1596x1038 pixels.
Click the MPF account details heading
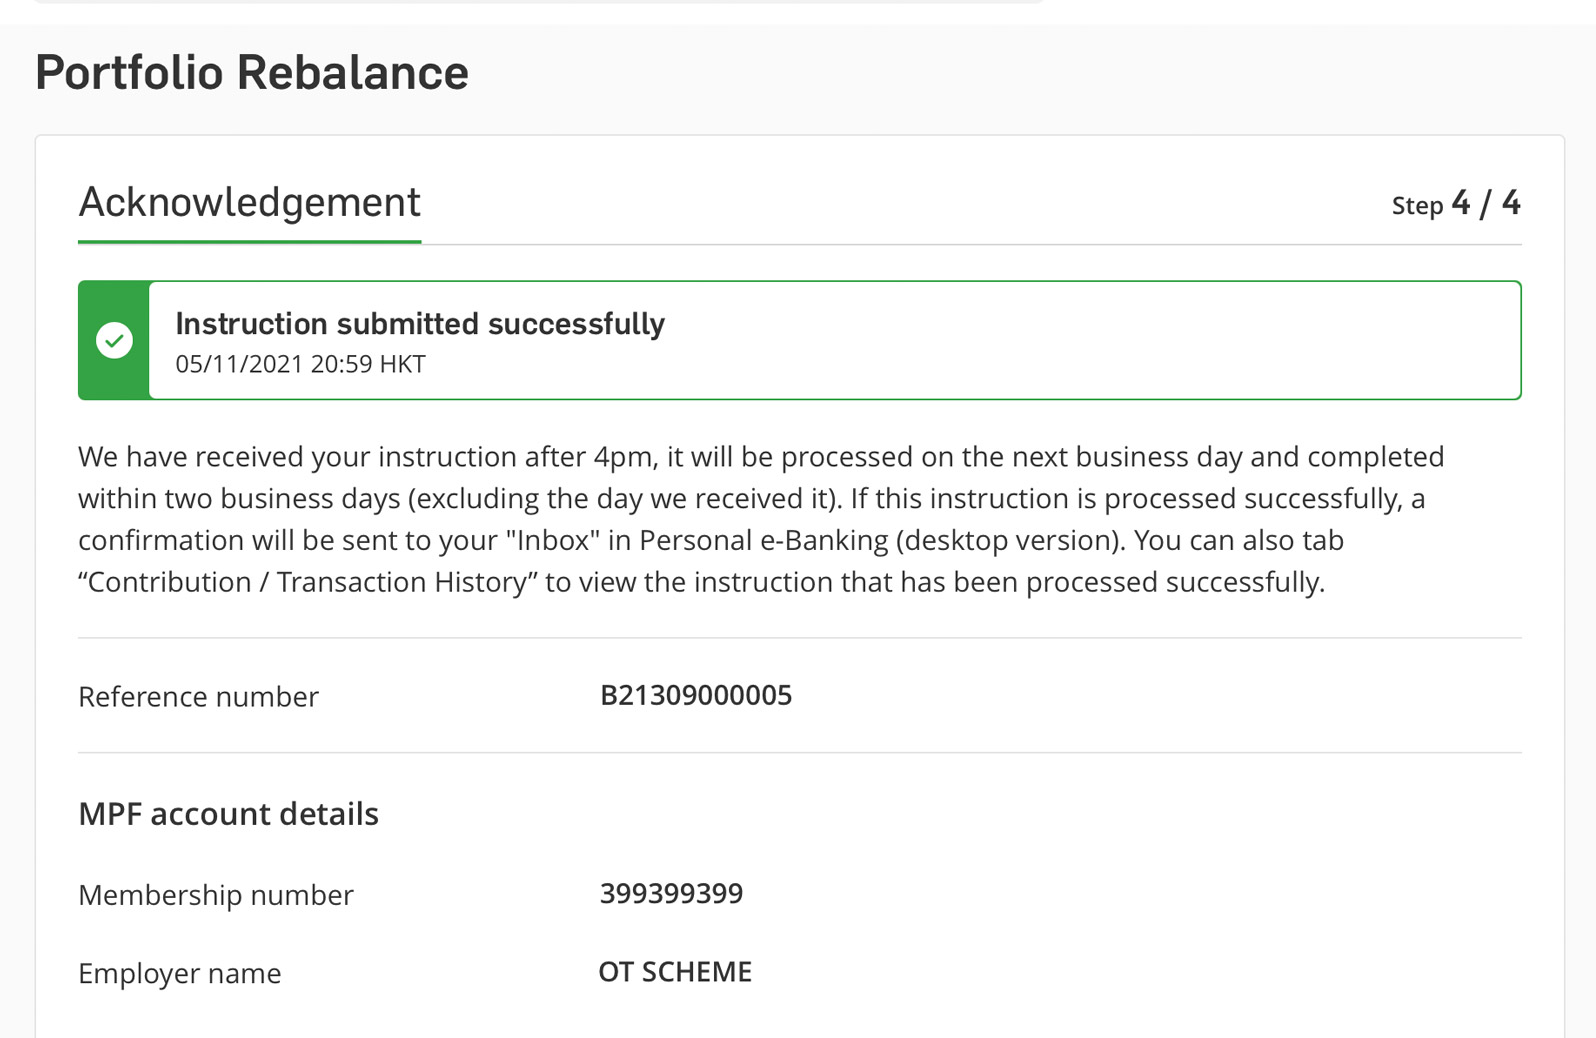(228, 814)
